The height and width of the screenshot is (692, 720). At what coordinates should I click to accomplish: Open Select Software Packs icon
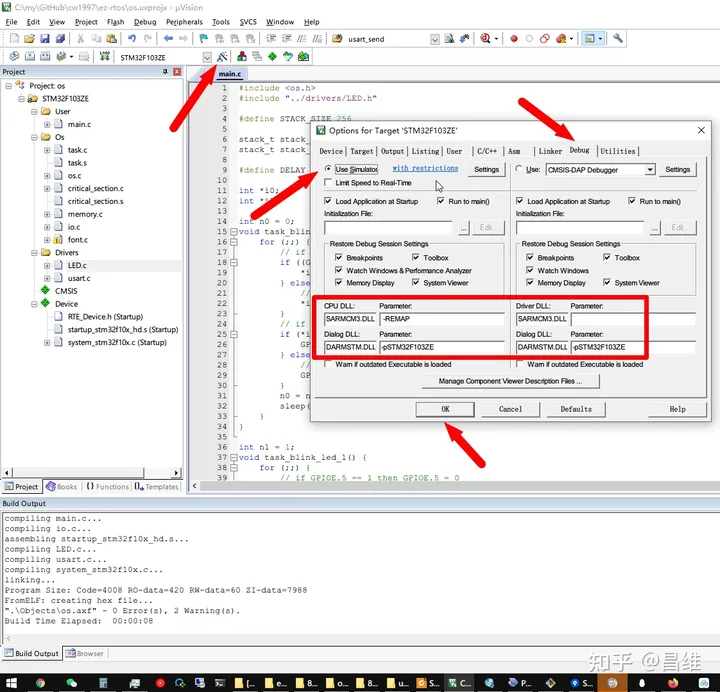[288, 56]
